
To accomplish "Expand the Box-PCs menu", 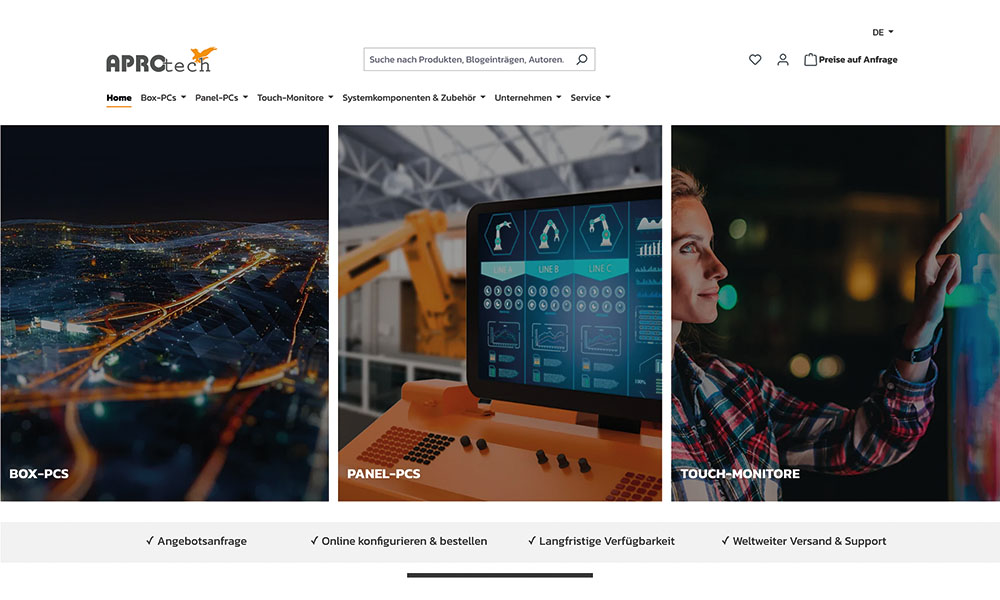I will pyautogui.click(x=159, y=97).
